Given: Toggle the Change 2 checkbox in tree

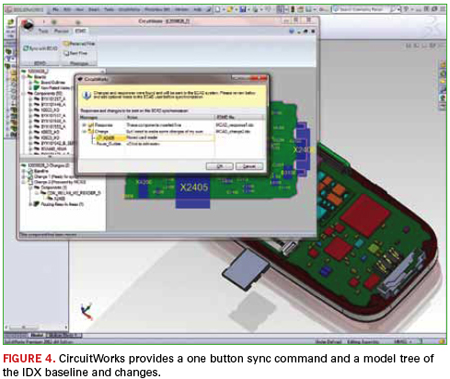Looking at the screenshot, I should pos(30,182).
